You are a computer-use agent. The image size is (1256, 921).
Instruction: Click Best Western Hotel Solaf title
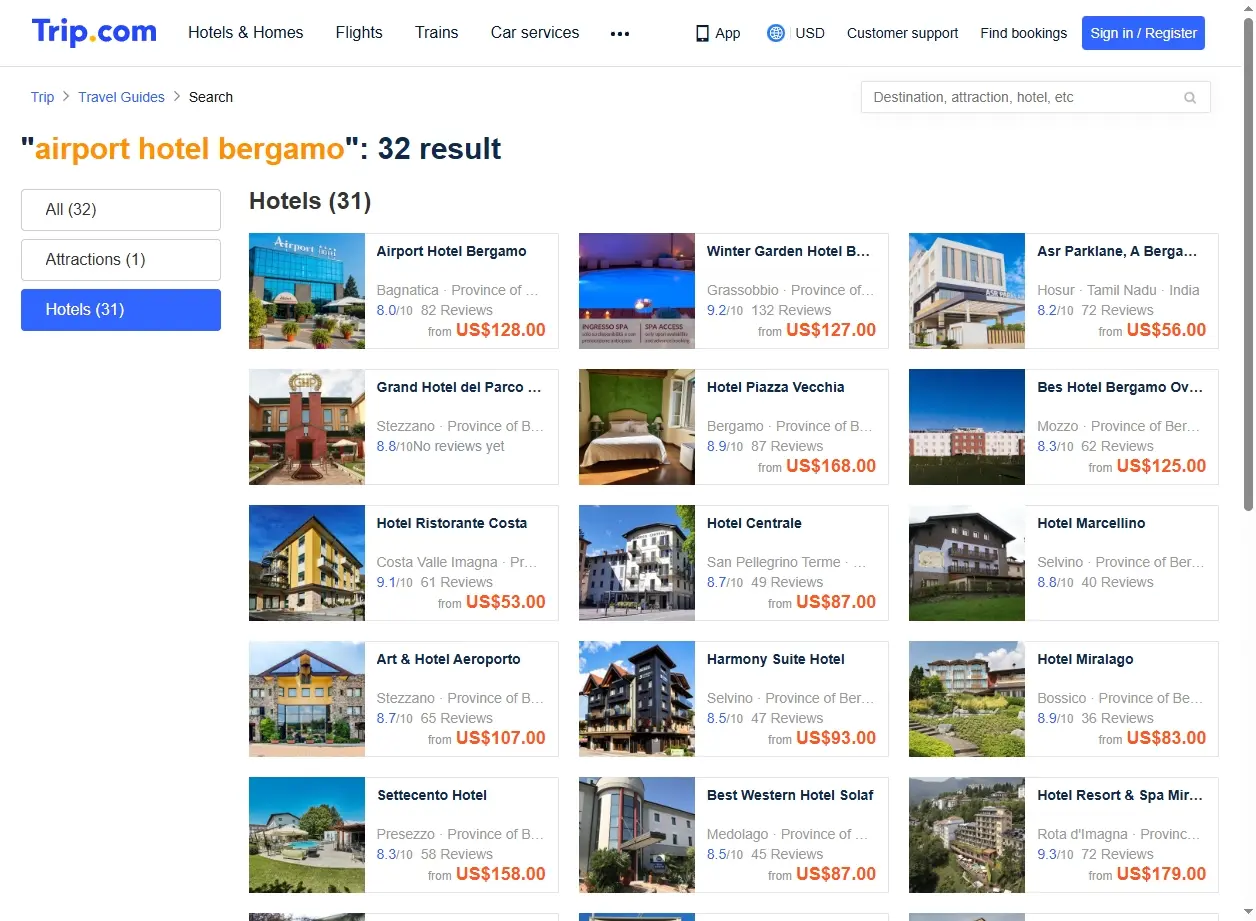790,795
